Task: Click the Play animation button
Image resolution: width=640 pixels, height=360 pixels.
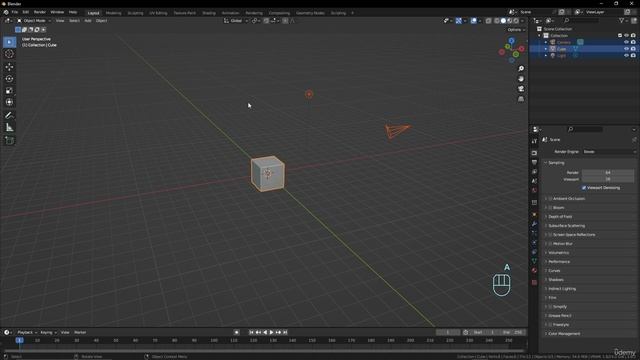Action: 271,332
